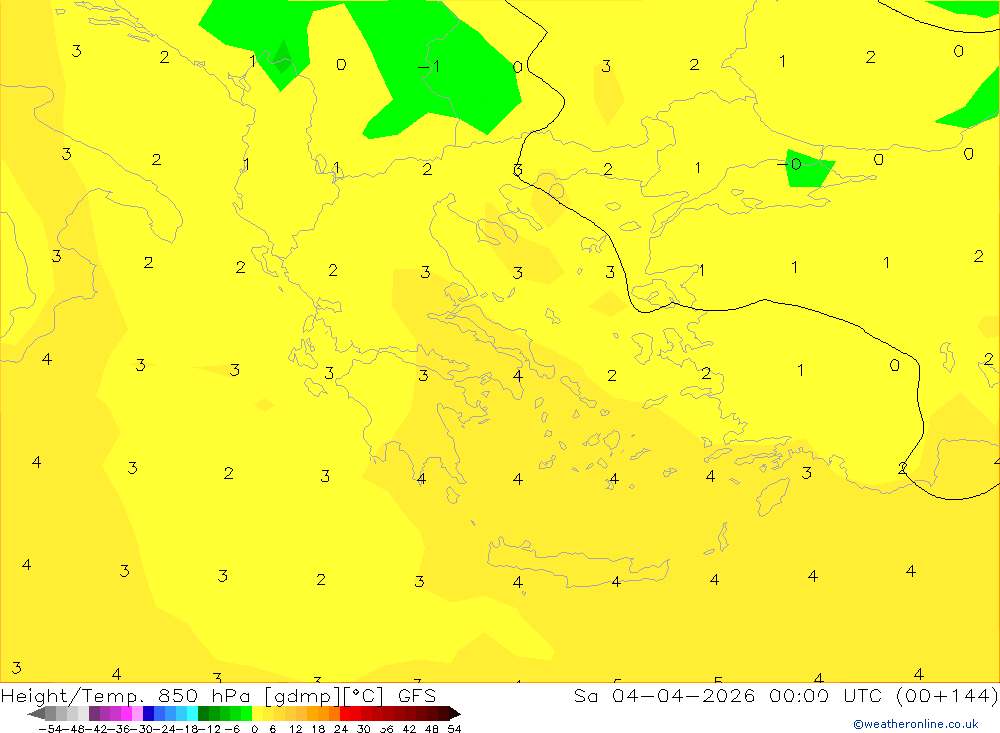Click the '-12' legend scale value
The image size is (1000, 733).
pyautogui.click(x=209, y=729)
